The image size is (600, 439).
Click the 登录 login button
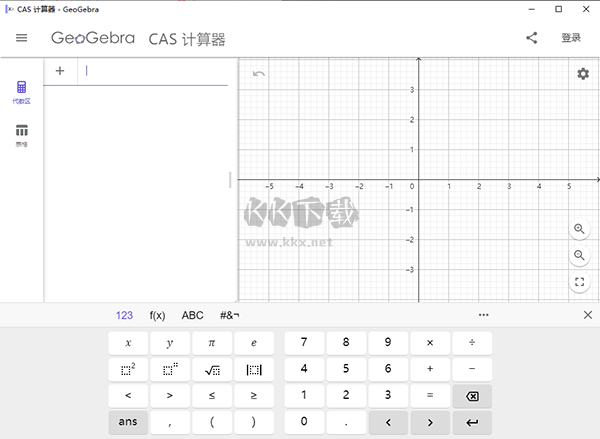pos(571,39)
